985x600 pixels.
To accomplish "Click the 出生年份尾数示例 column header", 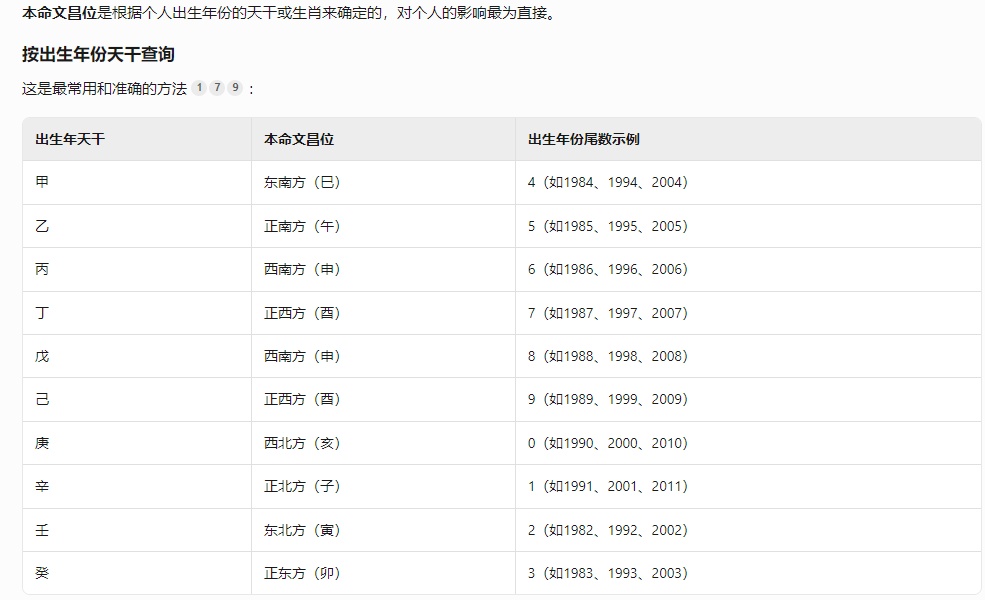I will 584,139.
